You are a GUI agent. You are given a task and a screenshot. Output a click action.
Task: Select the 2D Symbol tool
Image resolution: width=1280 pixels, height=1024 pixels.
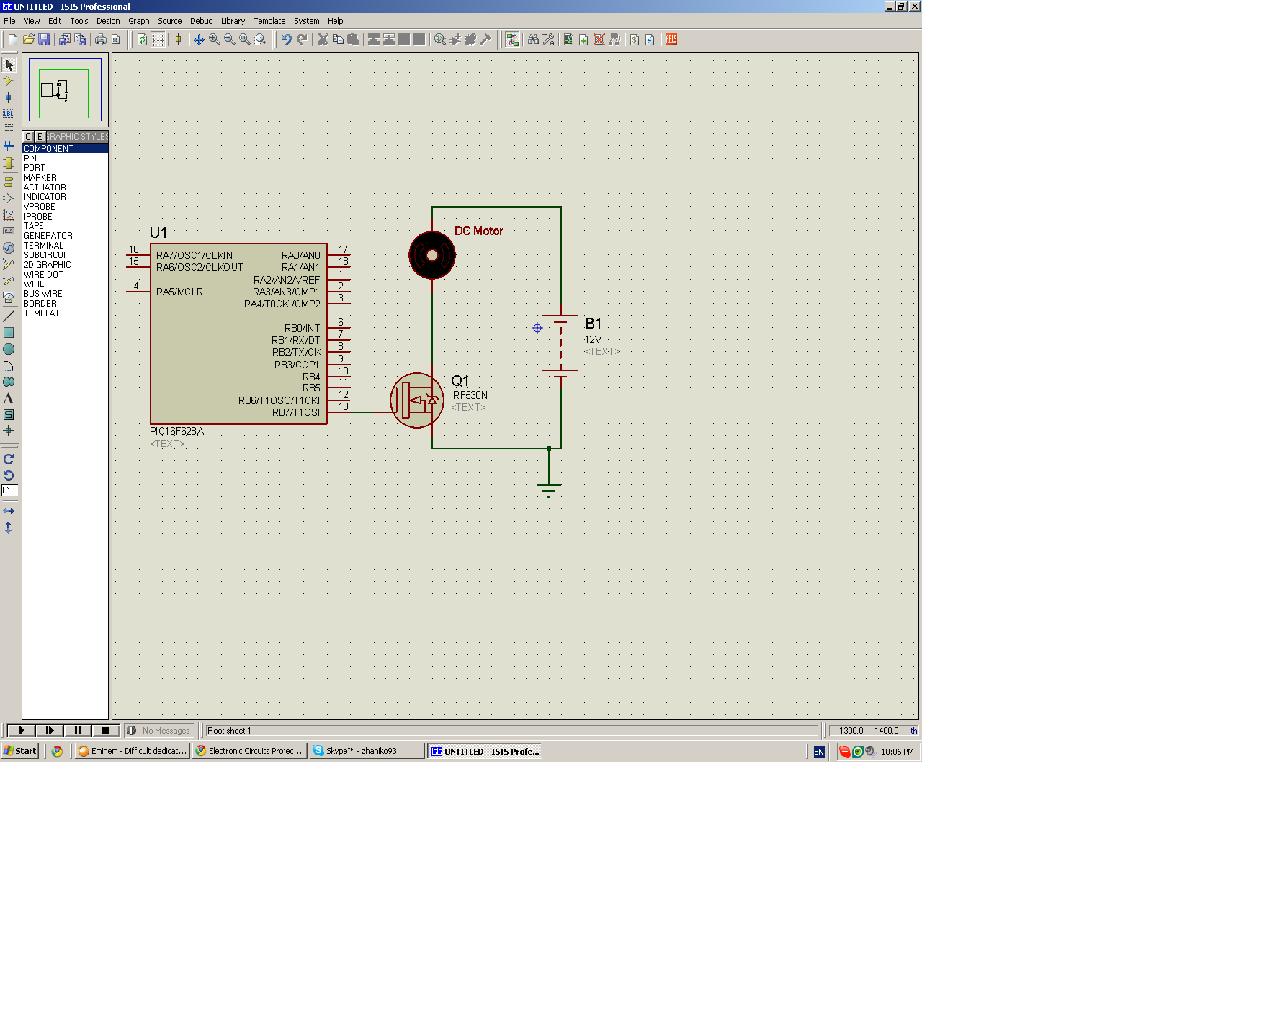(x=9, y=414)
